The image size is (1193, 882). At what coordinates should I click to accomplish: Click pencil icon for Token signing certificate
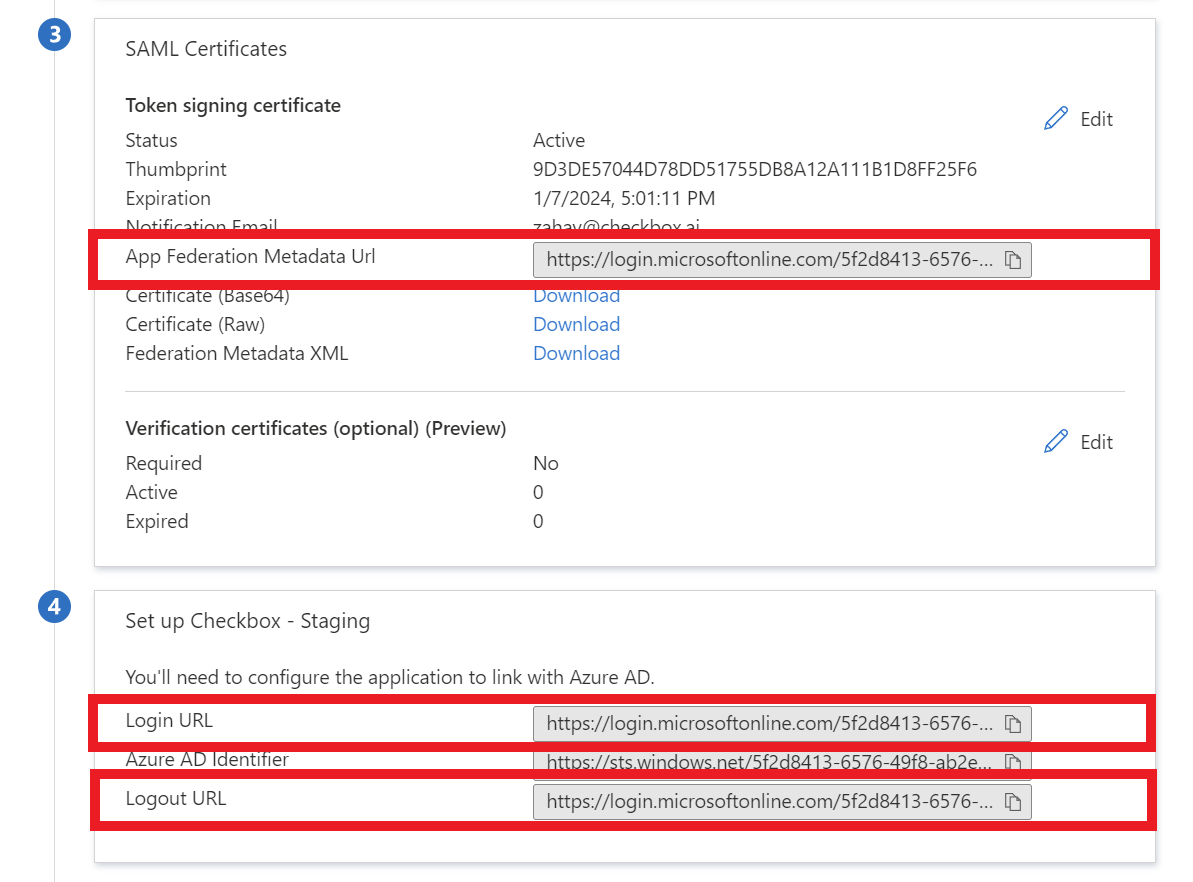tap(1056, 119)
